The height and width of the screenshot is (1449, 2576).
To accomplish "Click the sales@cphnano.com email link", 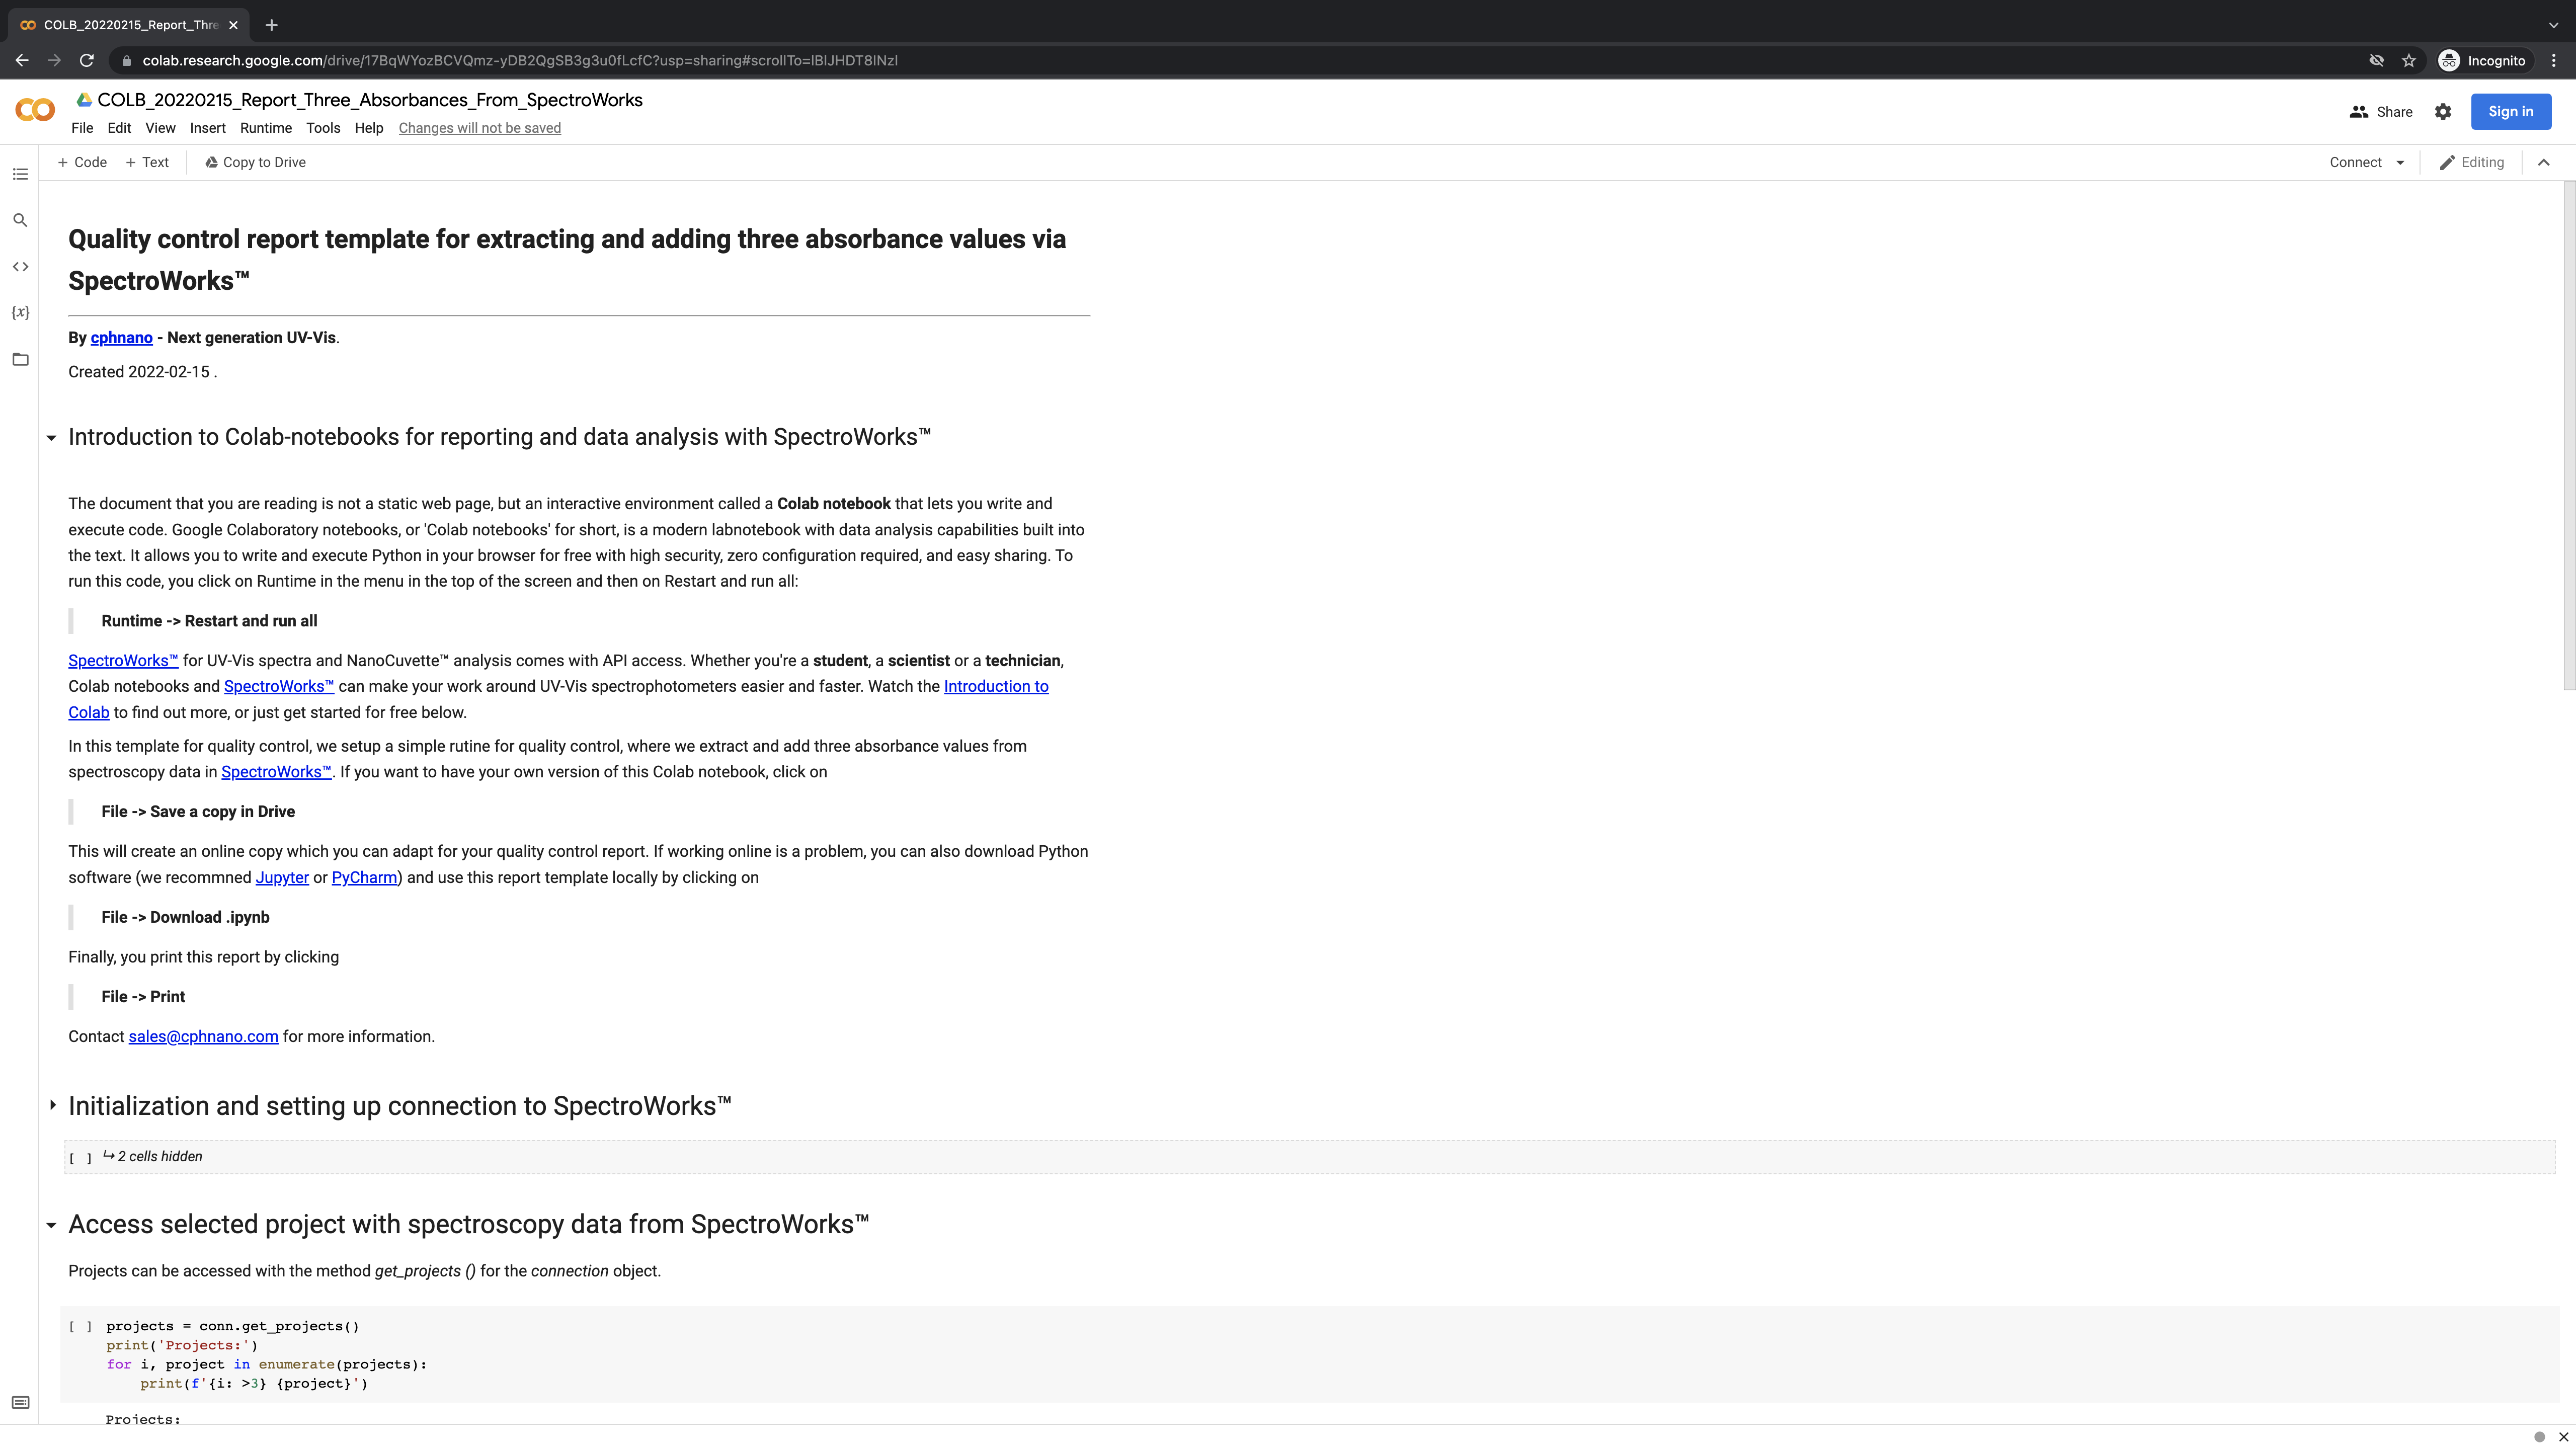I will point(203,1037).
